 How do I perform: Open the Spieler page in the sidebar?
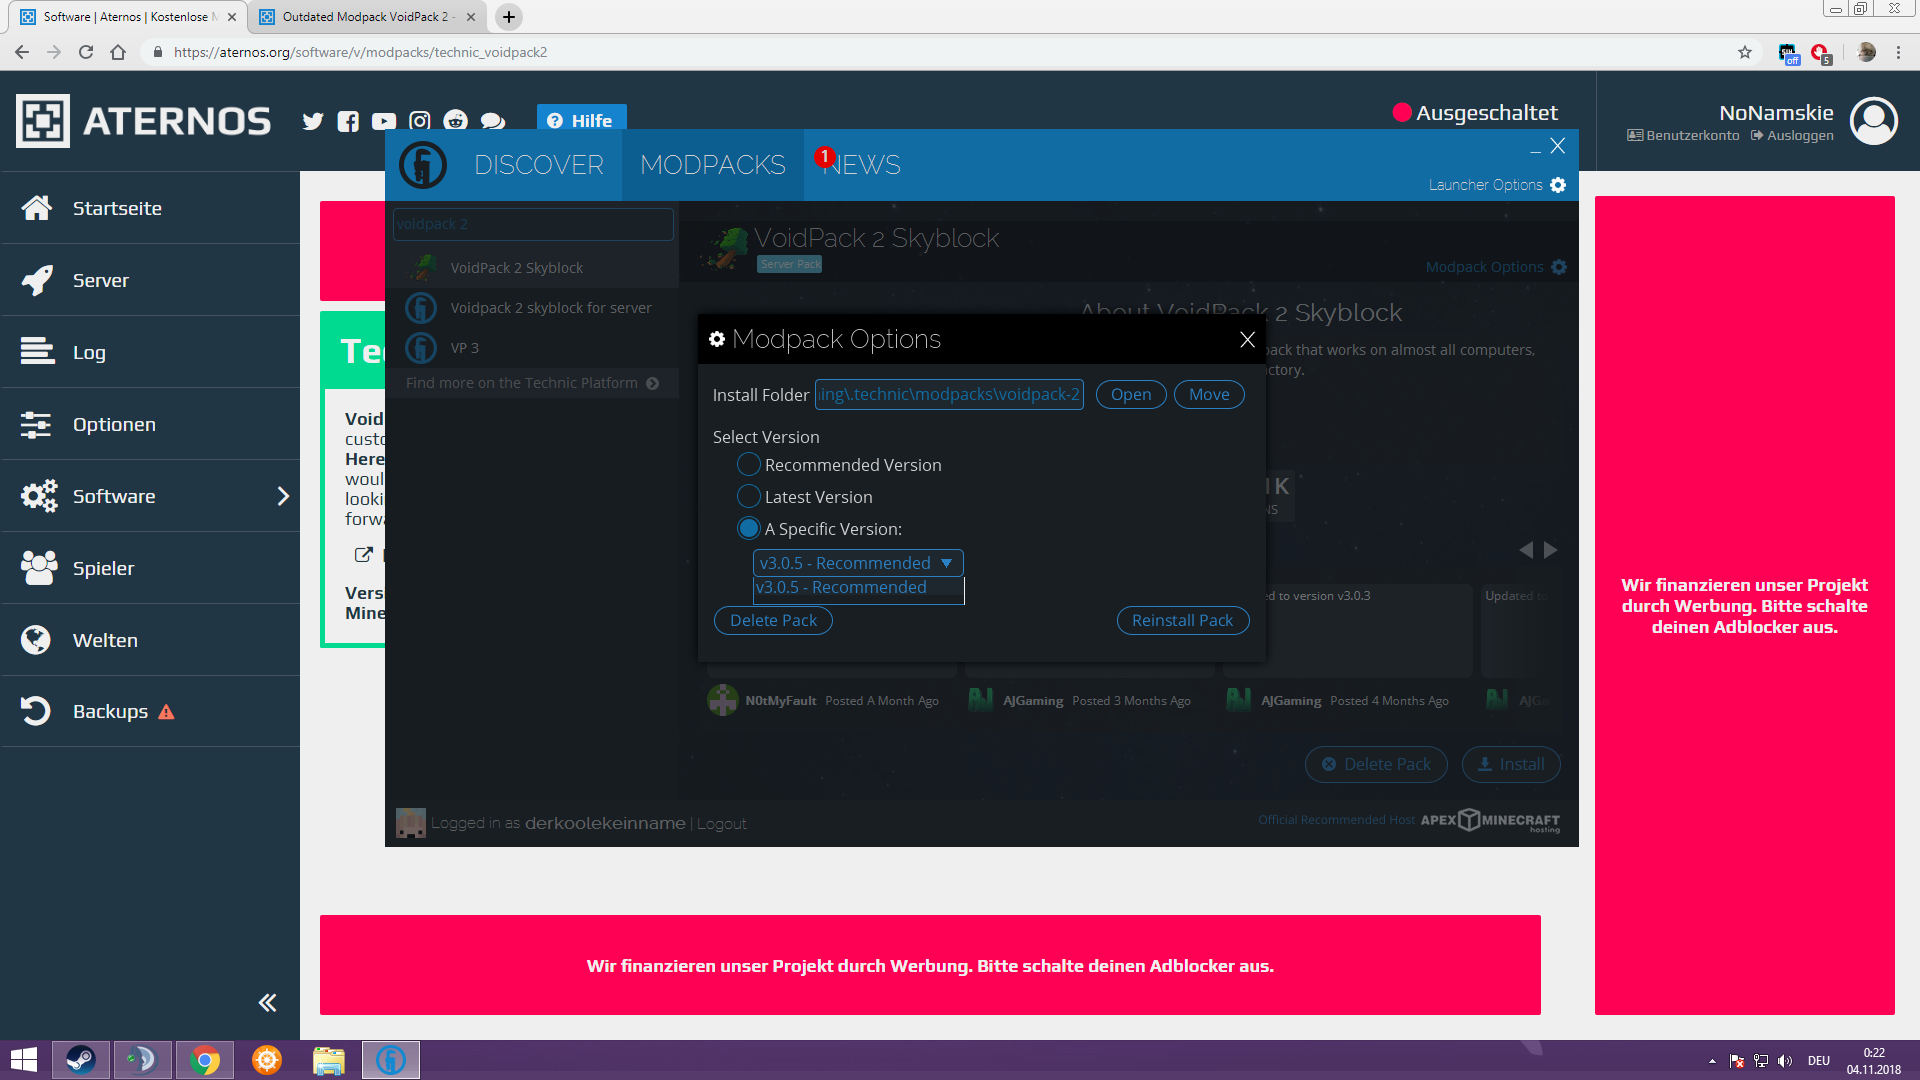(150, 568)
